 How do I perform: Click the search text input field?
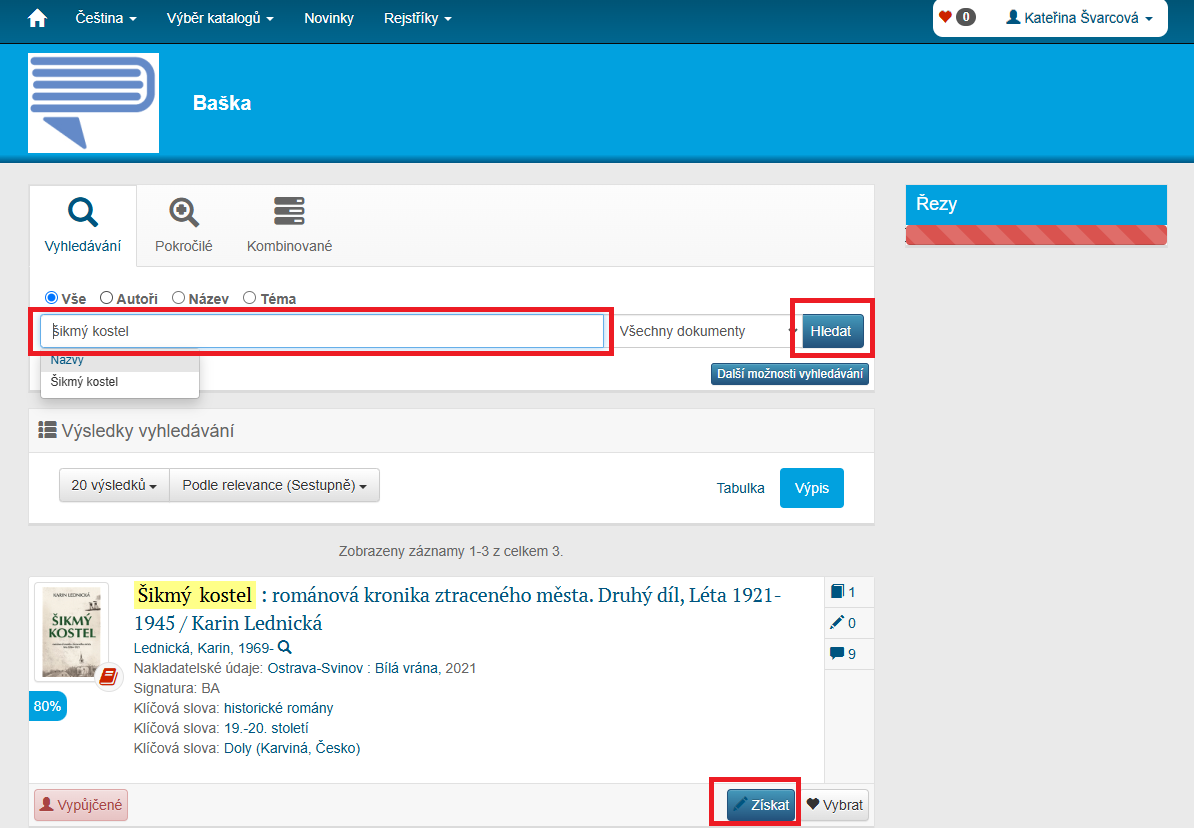[322, 331]
